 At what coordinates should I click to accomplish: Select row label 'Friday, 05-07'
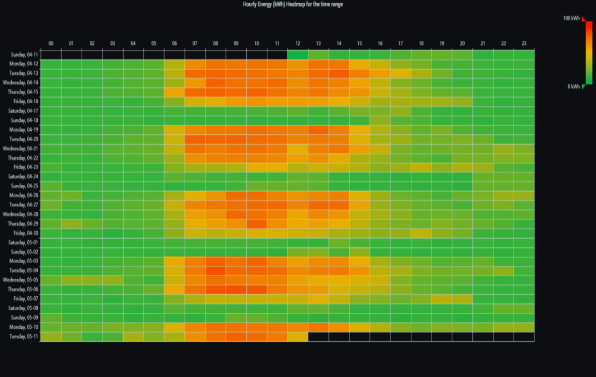pyautogui.click(x=26, y=299)
